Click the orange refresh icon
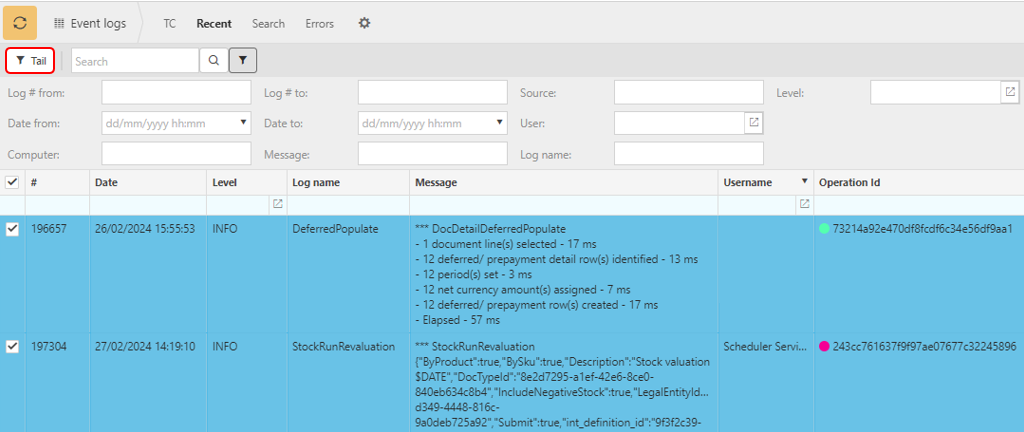The image size is (1024, 432). coord(20,23)
